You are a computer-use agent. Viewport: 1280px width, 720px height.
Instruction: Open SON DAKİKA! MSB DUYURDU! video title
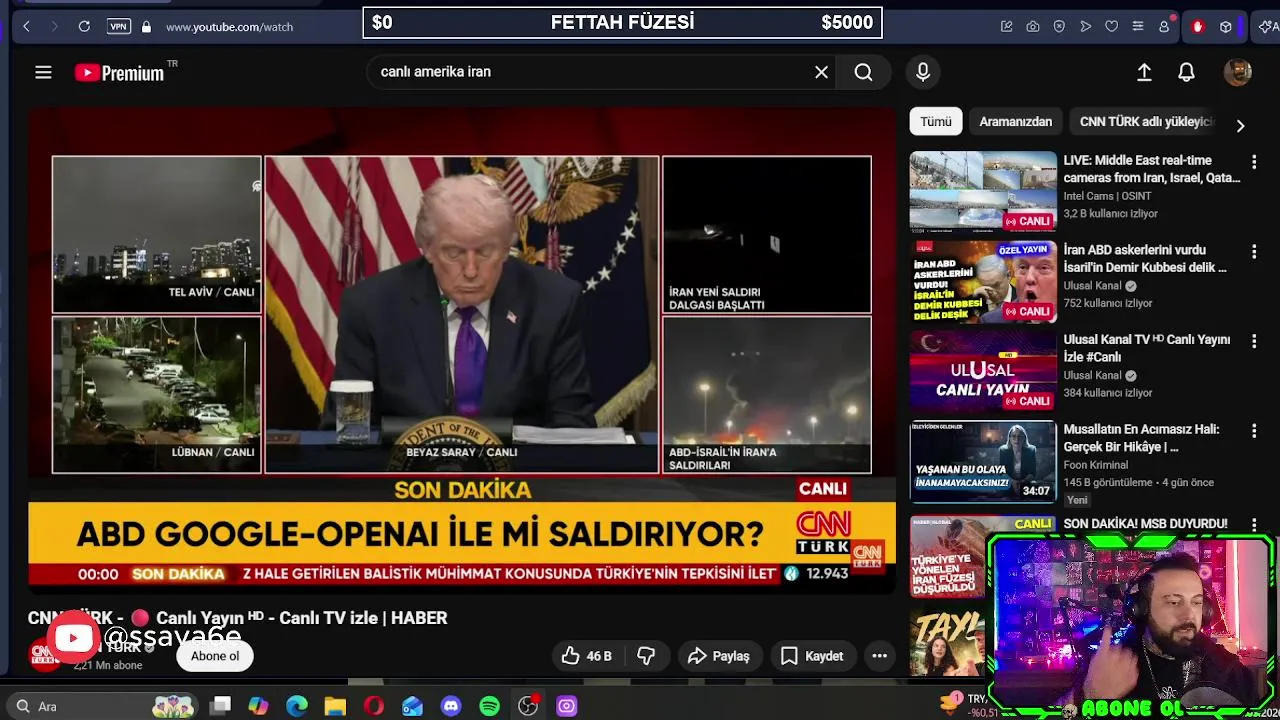click(x=1145, y=524)
